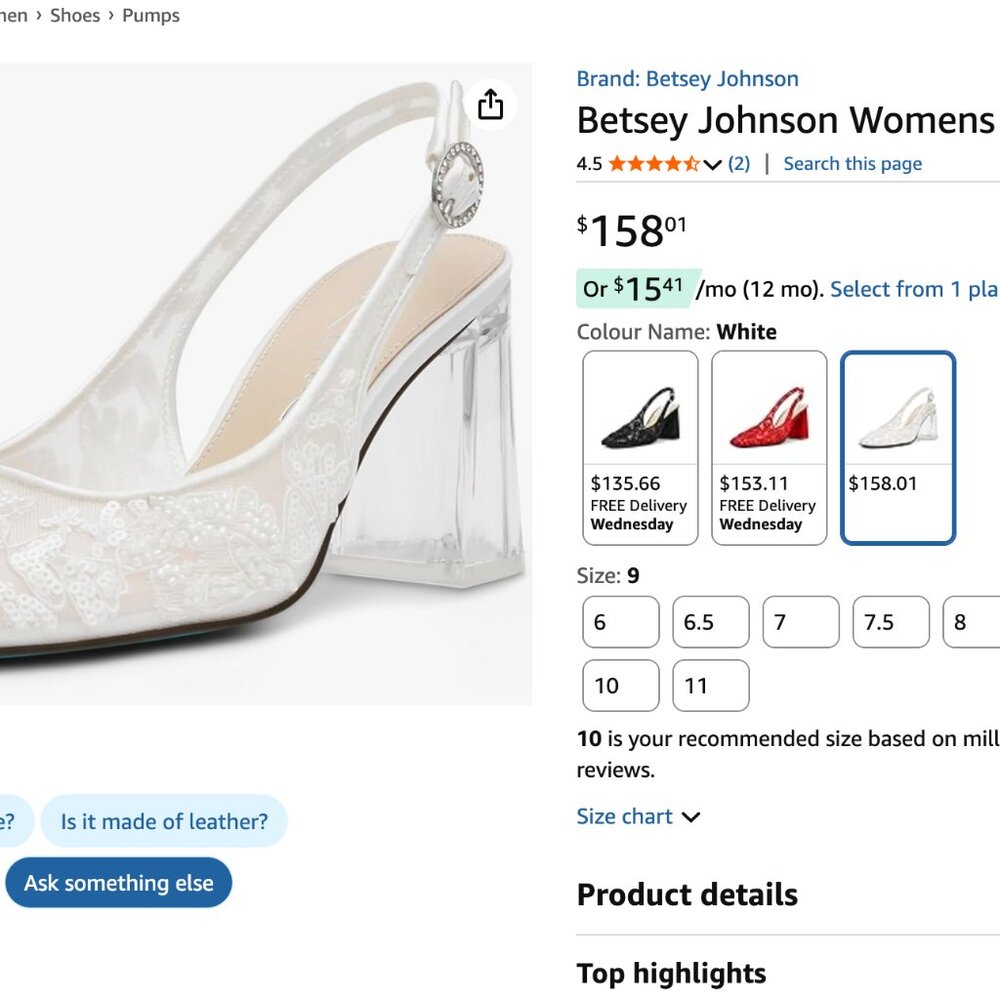Click the Or $15.41 monthly price badge
Screen dimensions: 1000x1000
638,289
